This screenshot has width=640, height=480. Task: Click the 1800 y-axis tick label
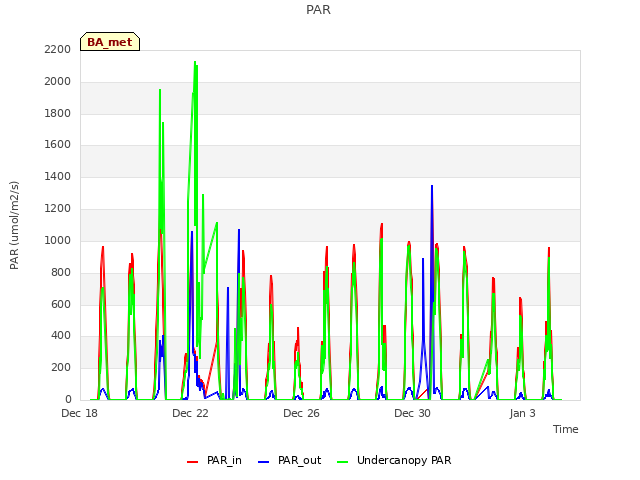(58, 113)
